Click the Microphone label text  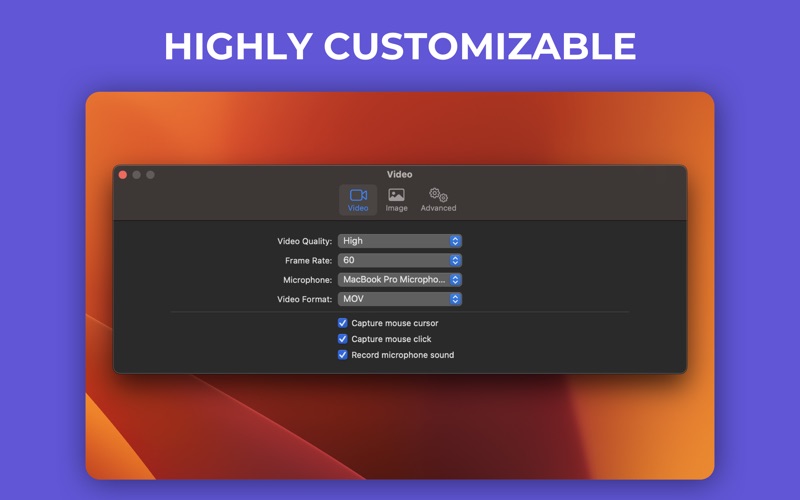pyautogui.click(x=308, y=280)
